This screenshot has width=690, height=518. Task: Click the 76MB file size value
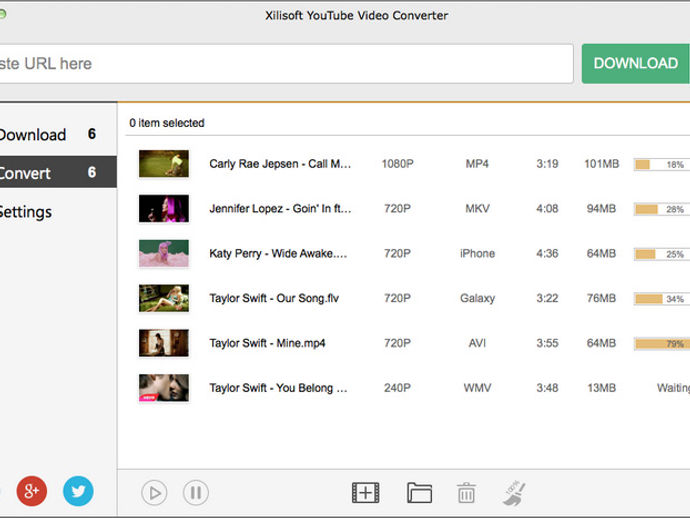coord(601,298)
